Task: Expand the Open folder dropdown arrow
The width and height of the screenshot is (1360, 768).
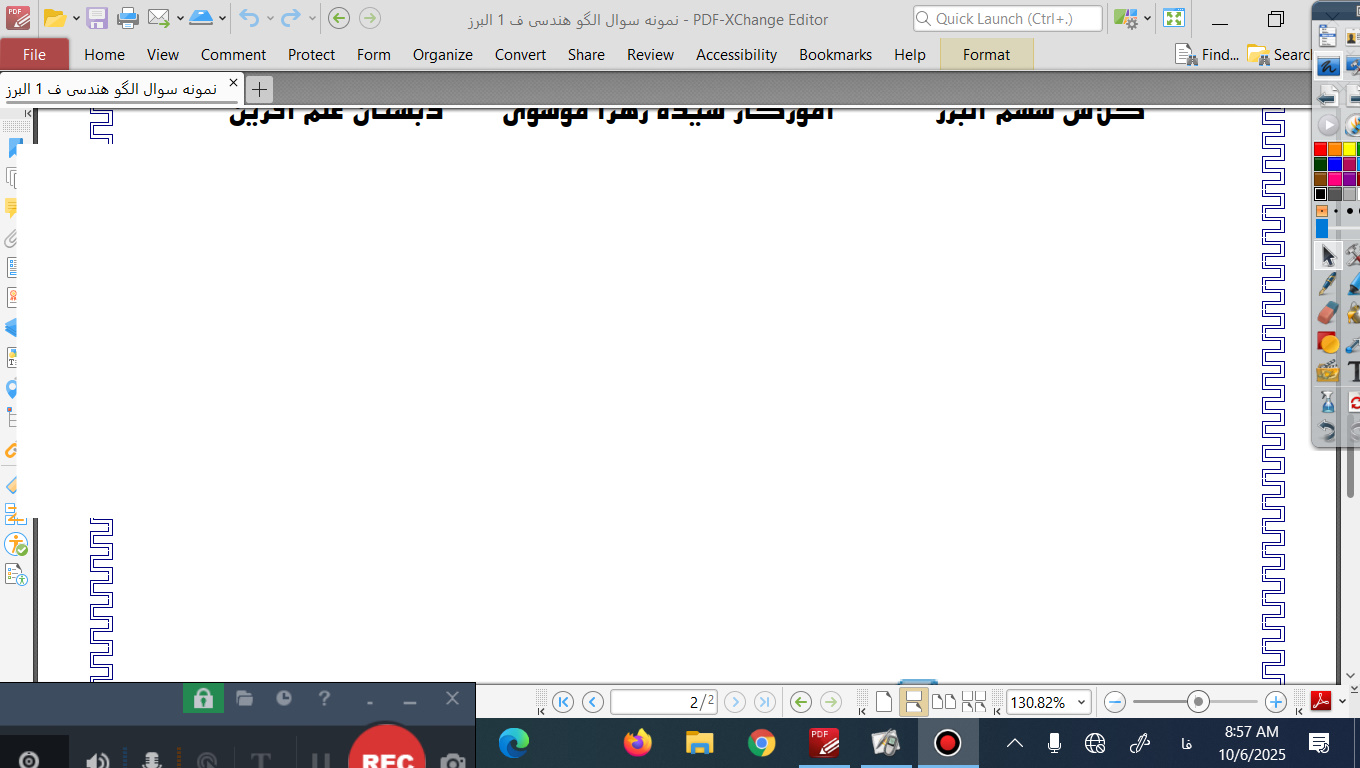Action: pos(76,18)
